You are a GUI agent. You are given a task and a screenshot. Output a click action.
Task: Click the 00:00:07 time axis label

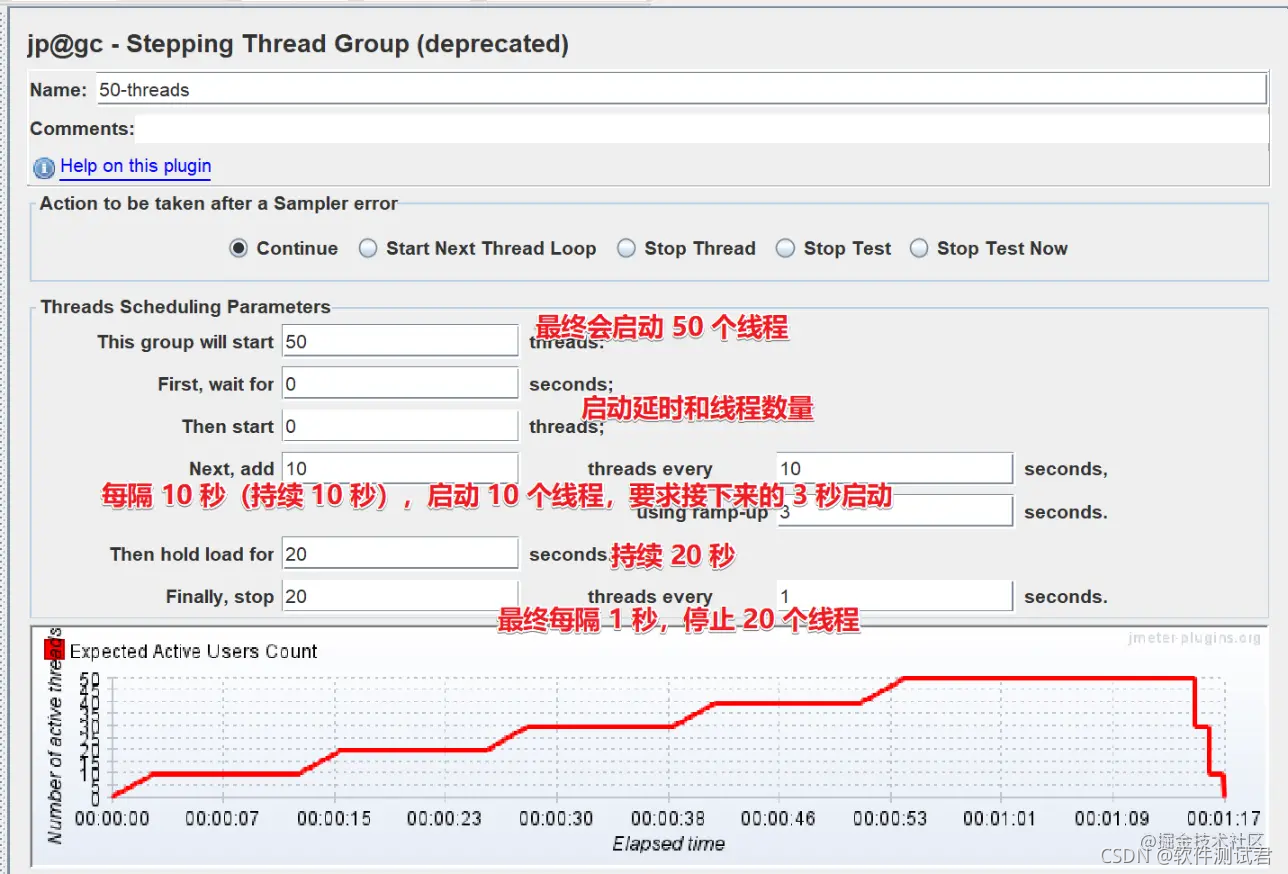(223, 818)
